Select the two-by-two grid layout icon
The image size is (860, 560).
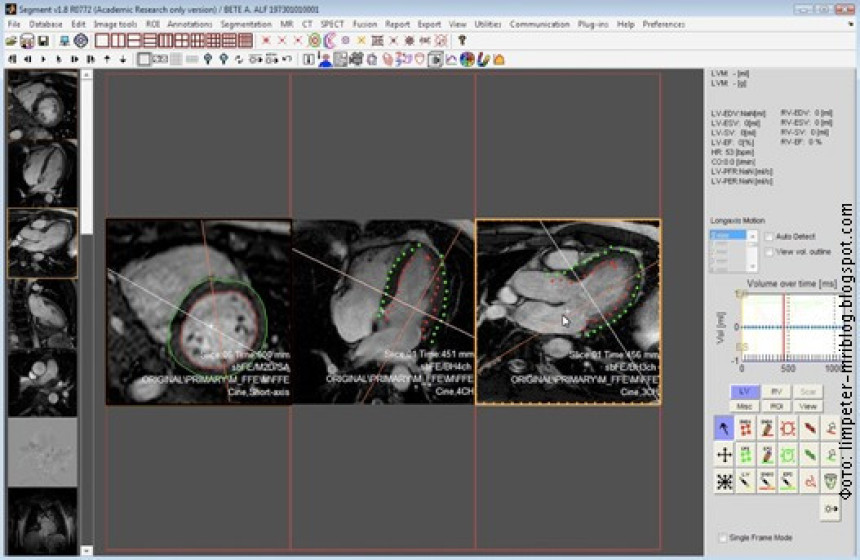click(x=181, y=41)
